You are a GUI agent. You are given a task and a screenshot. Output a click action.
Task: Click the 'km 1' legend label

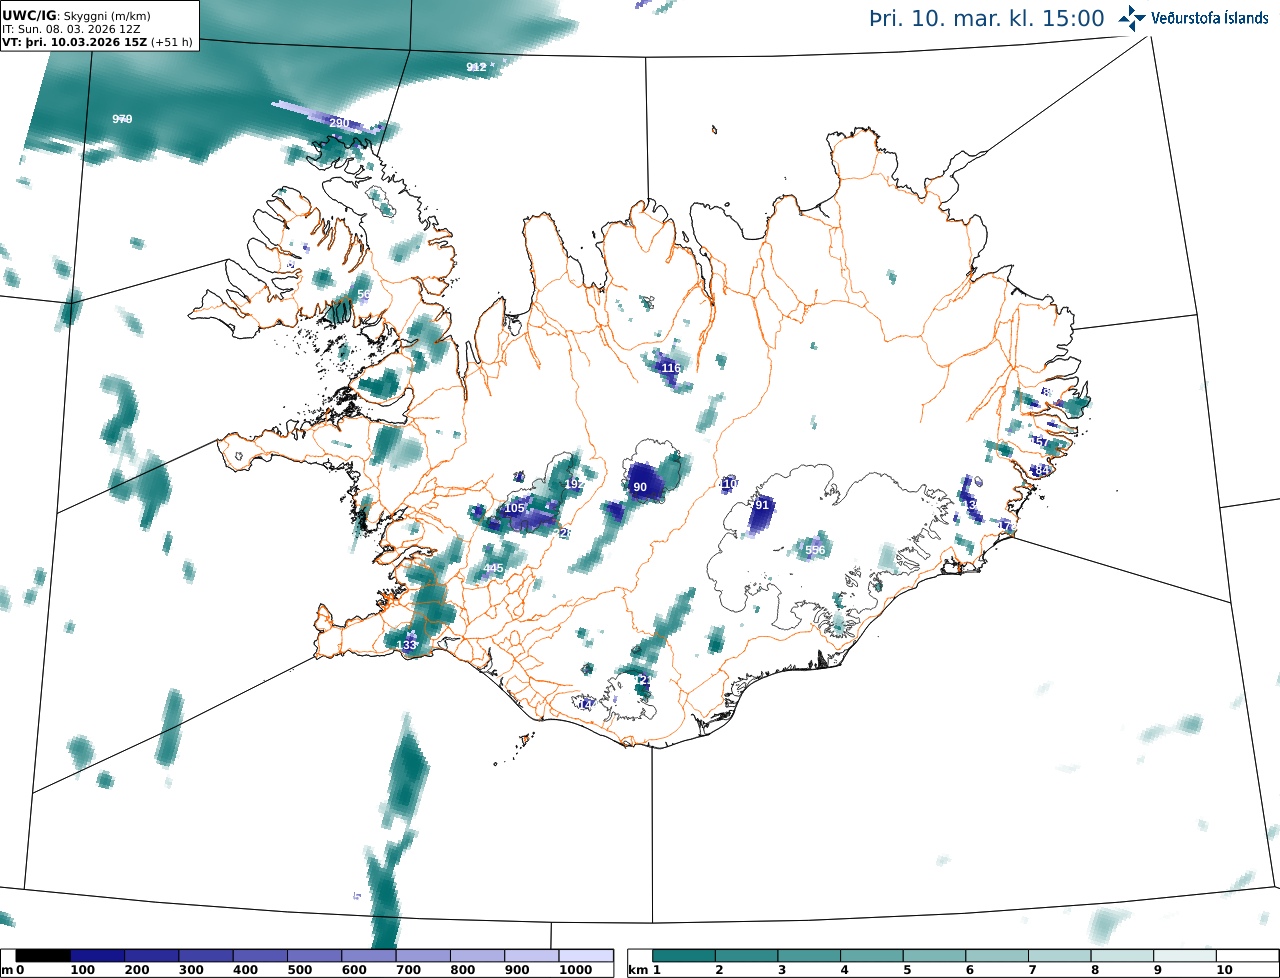pos(644,970)
